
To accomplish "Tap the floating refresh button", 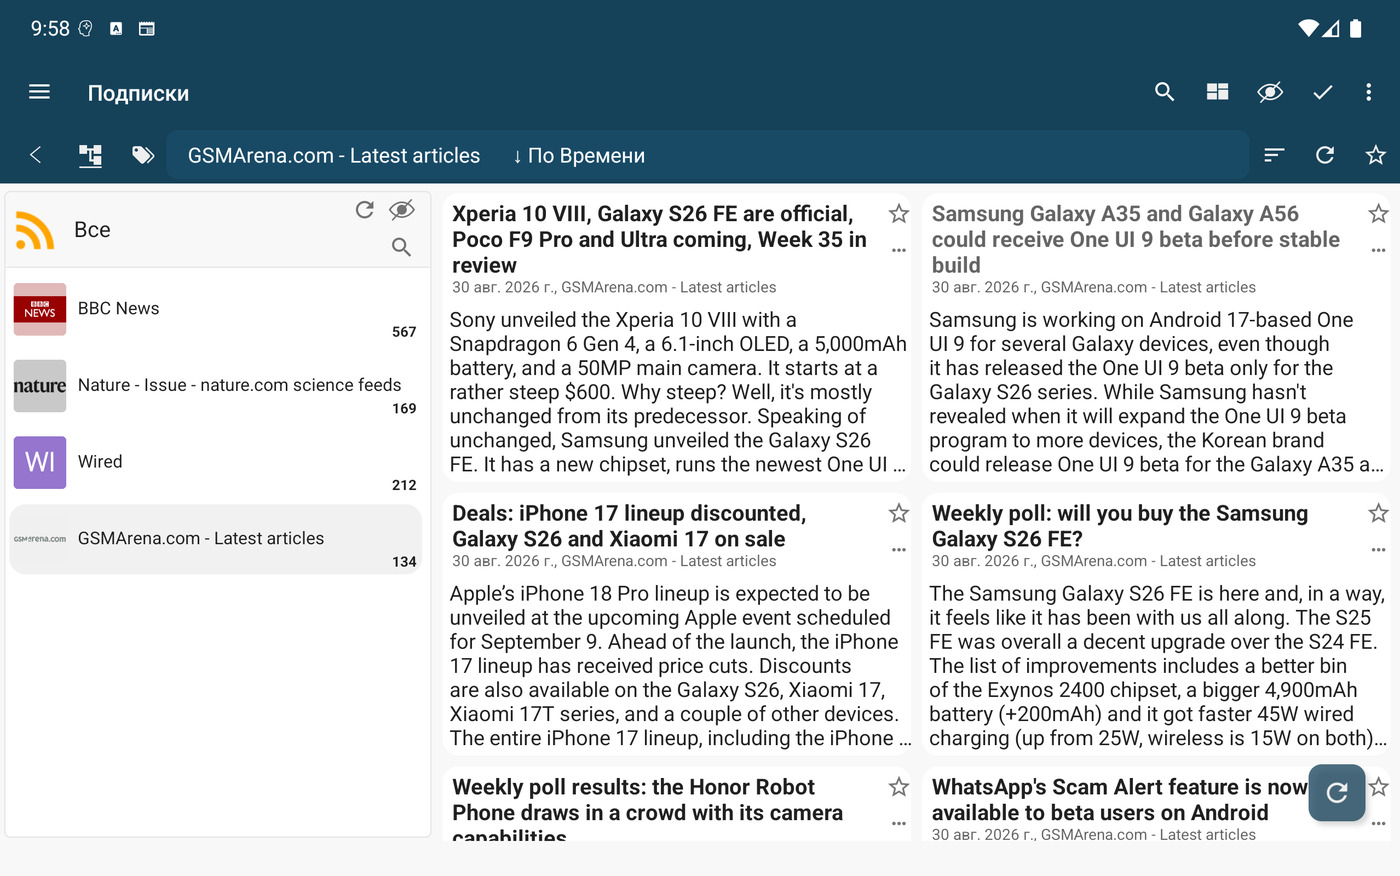I will [x=1337, y=793].
